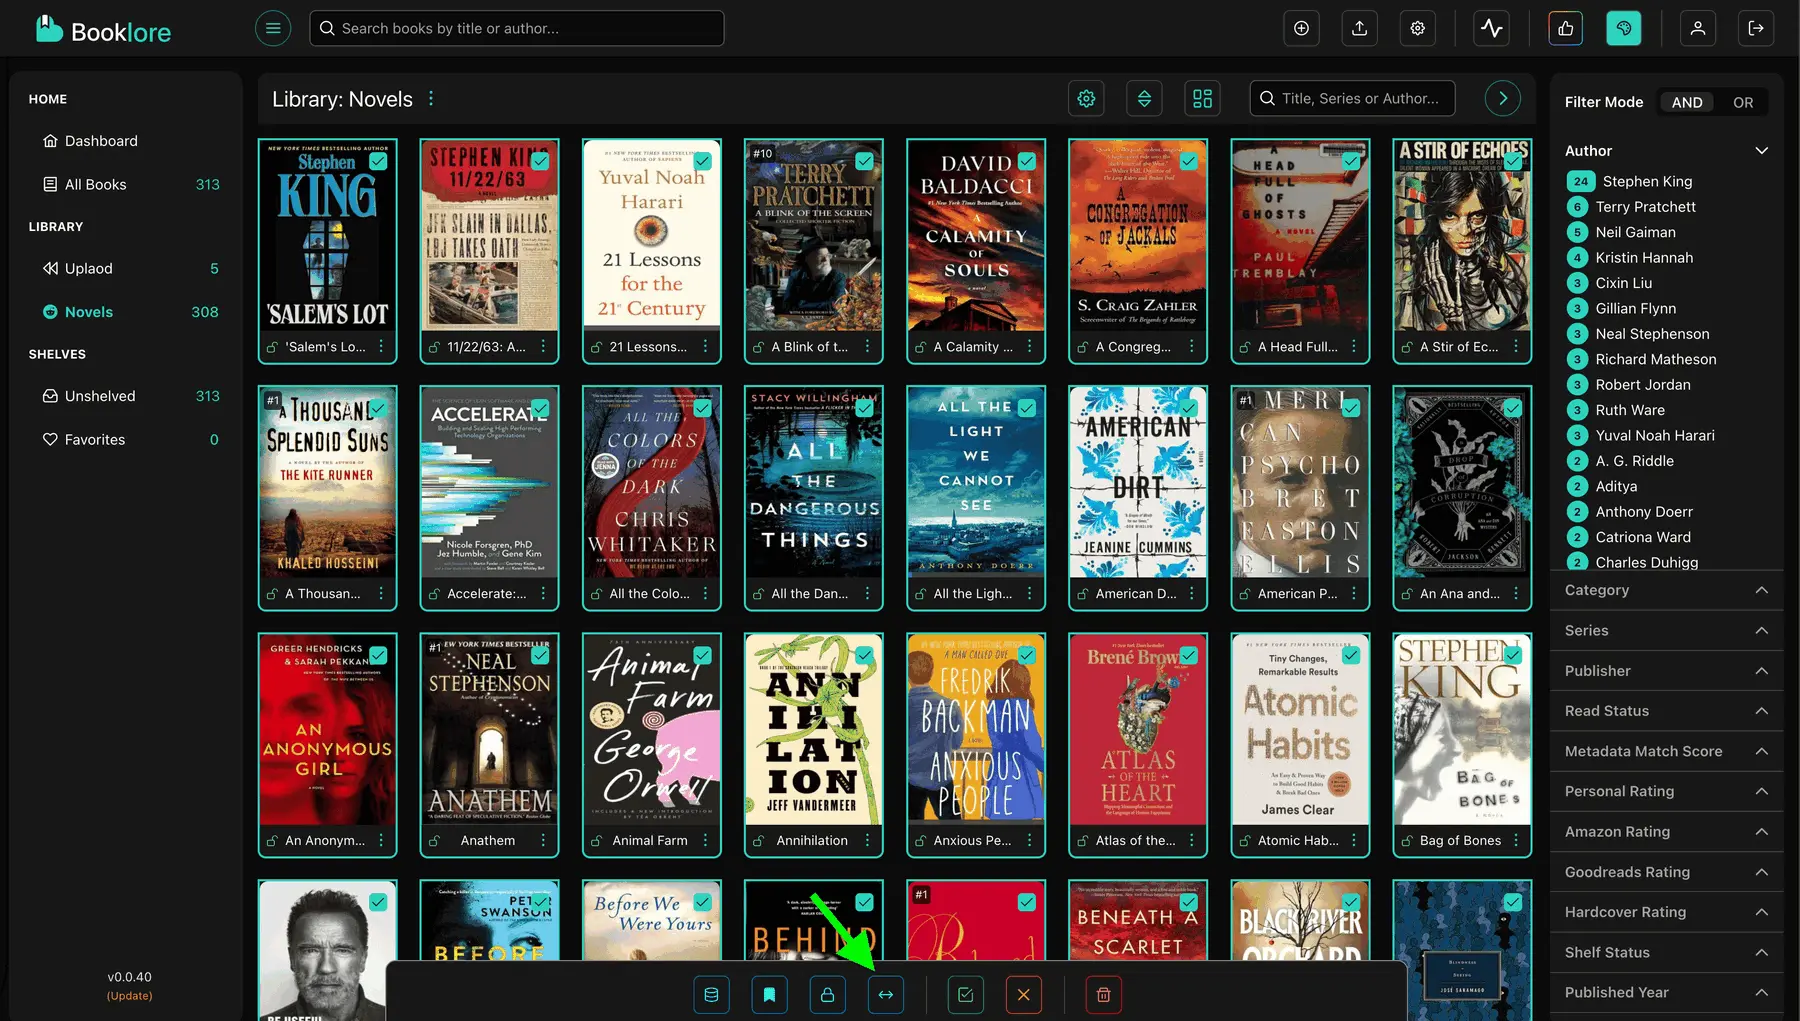Open three-dot menu for Animal Farm
Screen dimensions: 1800x1021
click(705, 841)
